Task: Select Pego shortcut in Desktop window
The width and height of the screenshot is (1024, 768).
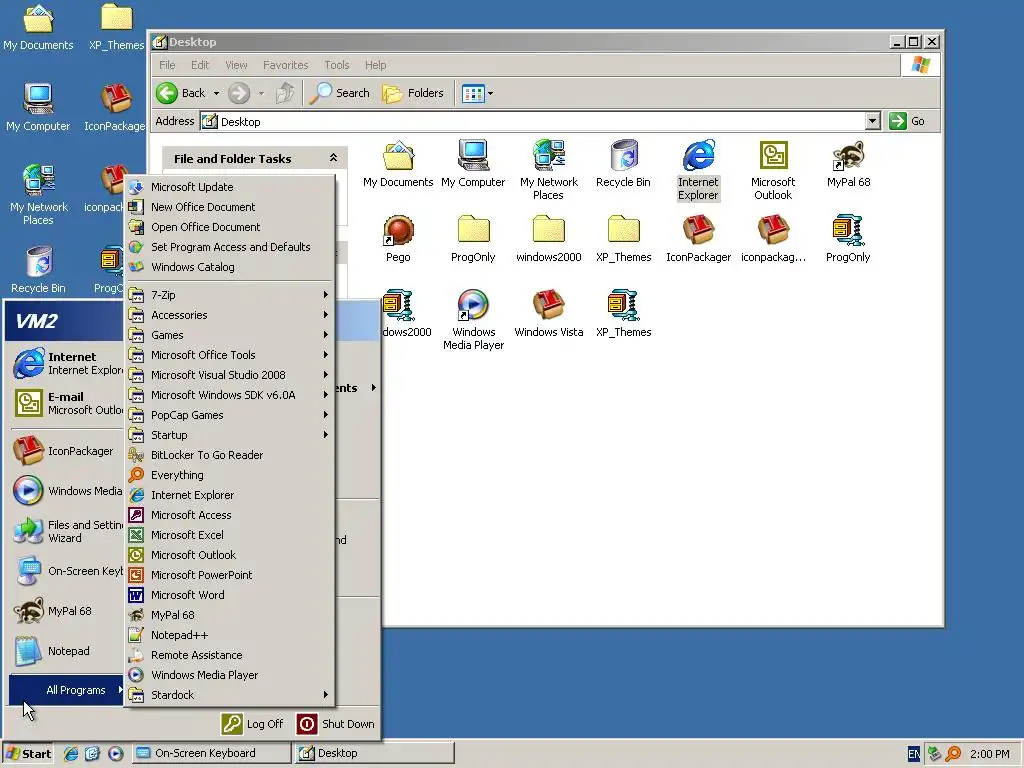Action: tap(398, 239)
